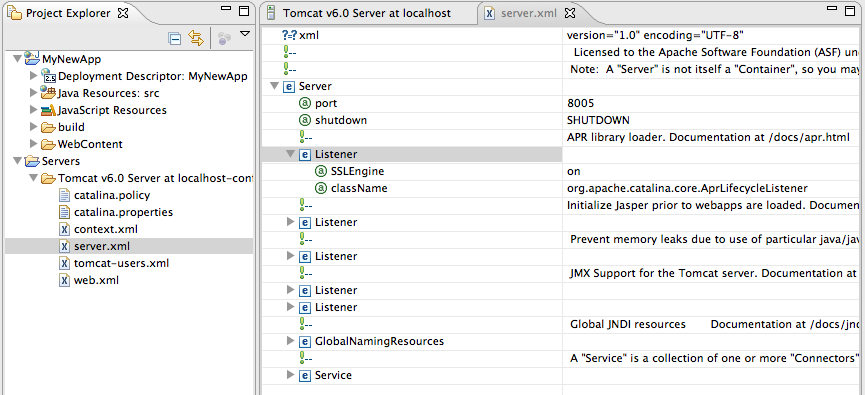Expand the GlobalNamingResources element
Viewport: 865px width, 395px height.
click(291, 341)
